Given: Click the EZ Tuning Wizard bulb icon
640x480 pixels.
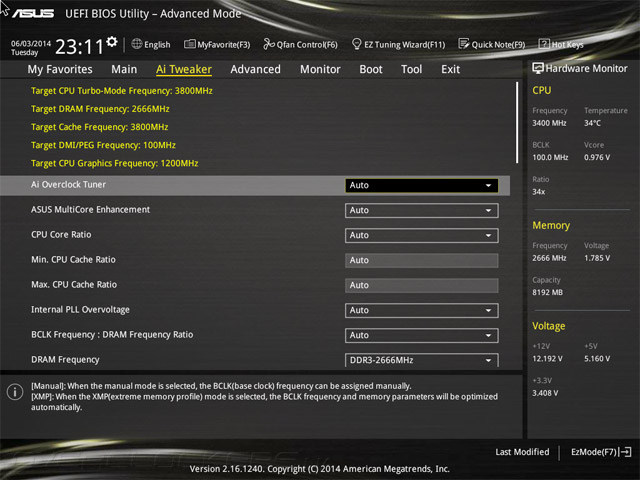Looking at the screenshot, I should pyautogui.click(x=356, y=44).
